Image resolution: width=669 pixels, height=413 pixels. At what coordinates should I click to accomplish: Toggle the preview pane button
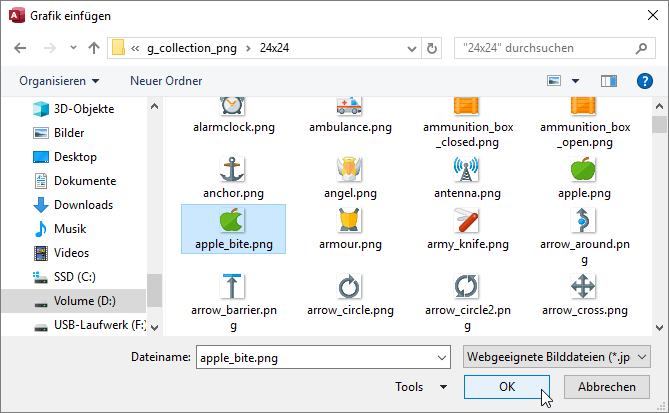click(x=608, y=81)
